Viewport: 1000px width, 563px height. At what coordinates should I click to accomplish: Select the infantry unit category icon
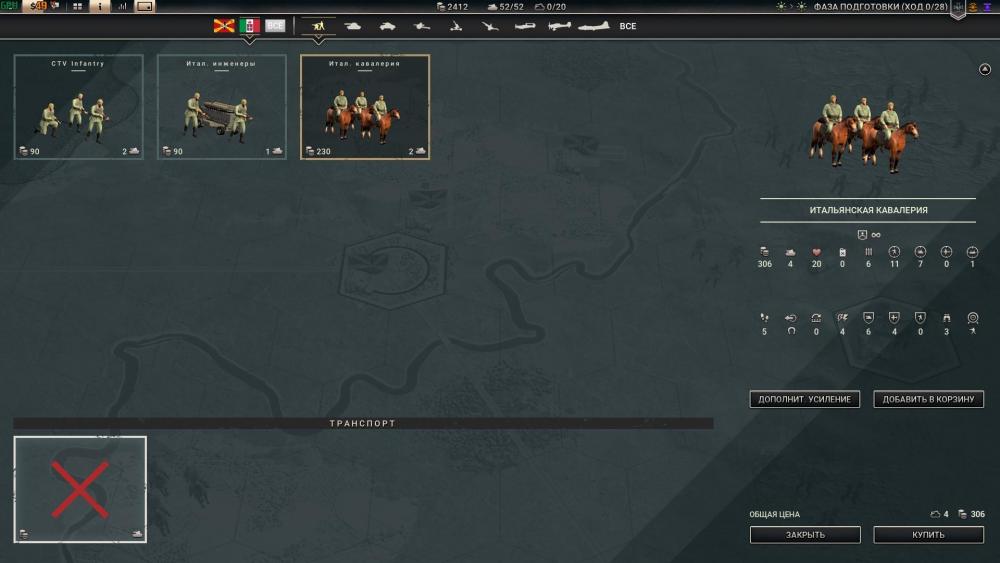319,25
